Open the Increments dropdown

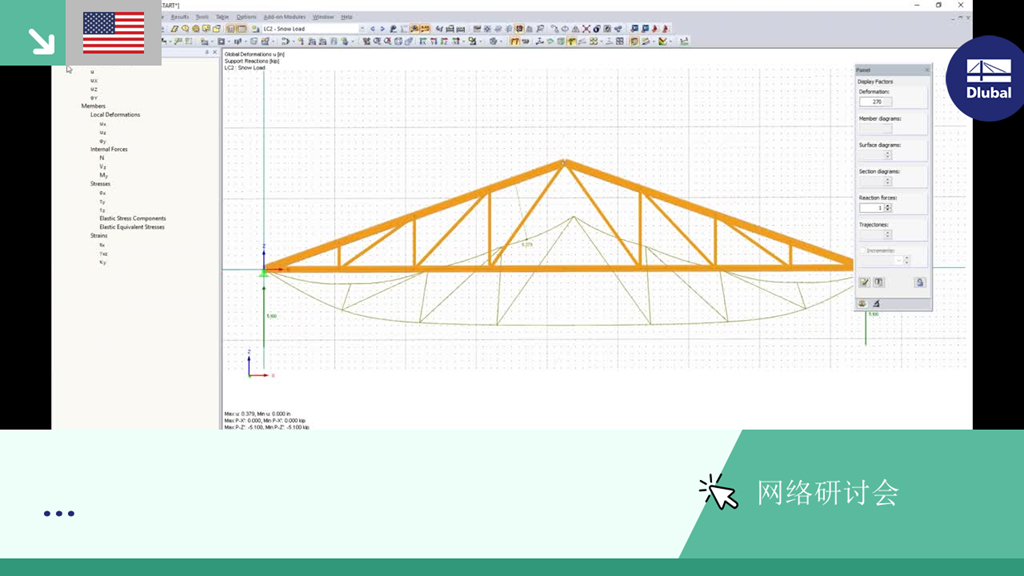[899, 260]
